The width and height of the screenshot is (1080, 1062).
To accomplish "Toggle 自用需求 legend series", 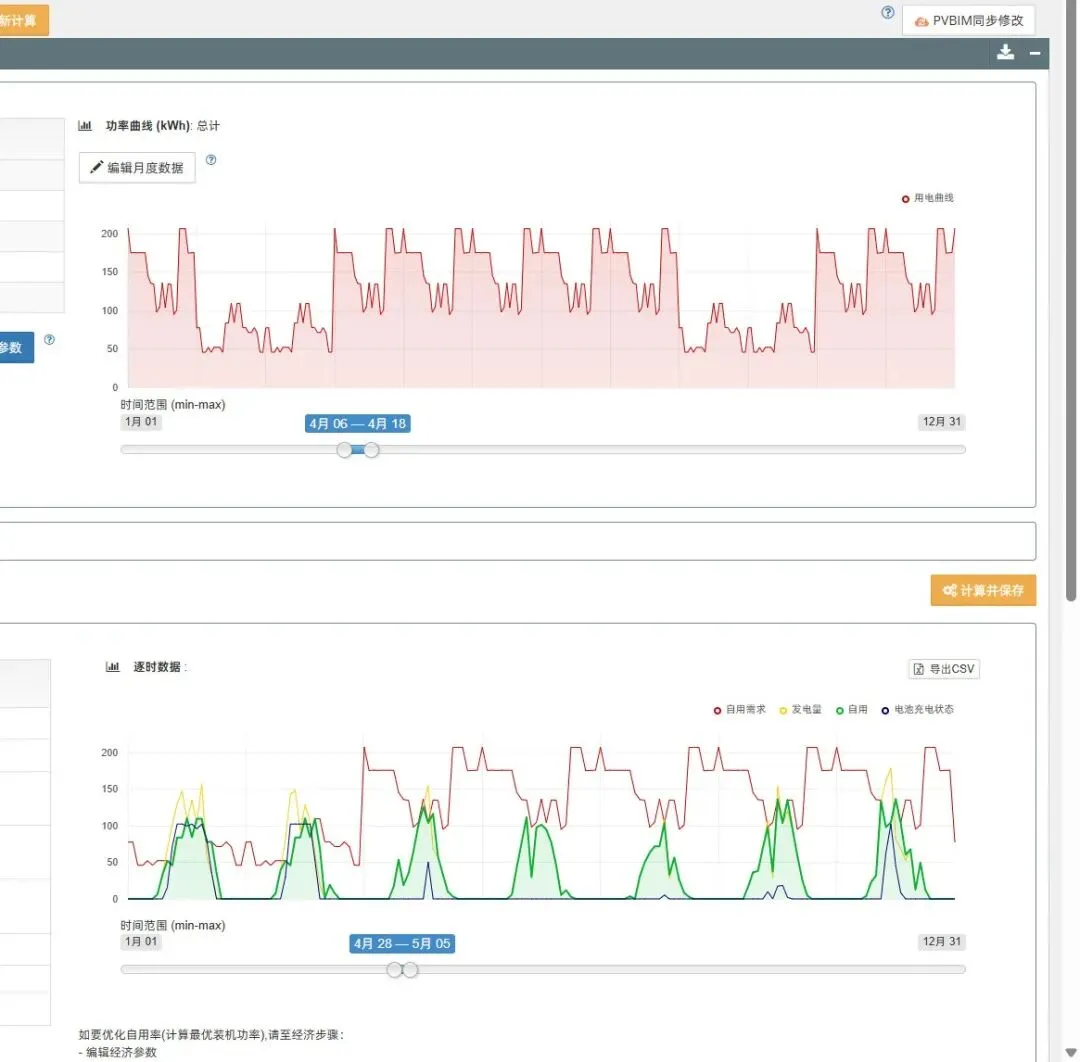I will [740, 709].
